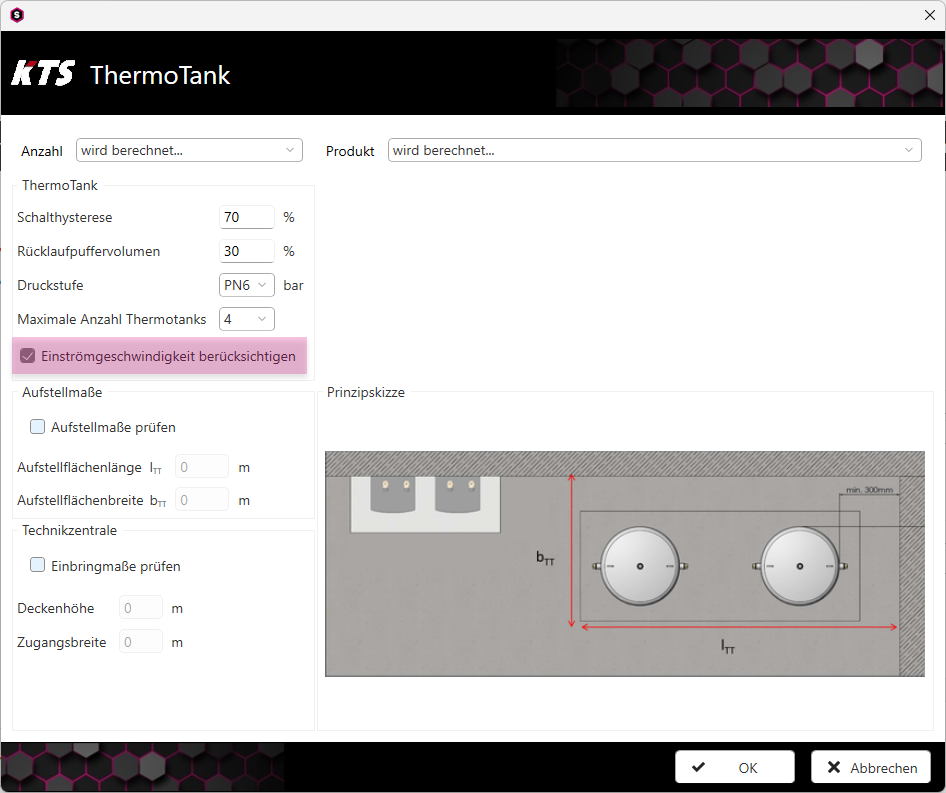Screen dimensions: 946x793
Task: Click the Druckstufe label
Action: [x=50, y=285]
